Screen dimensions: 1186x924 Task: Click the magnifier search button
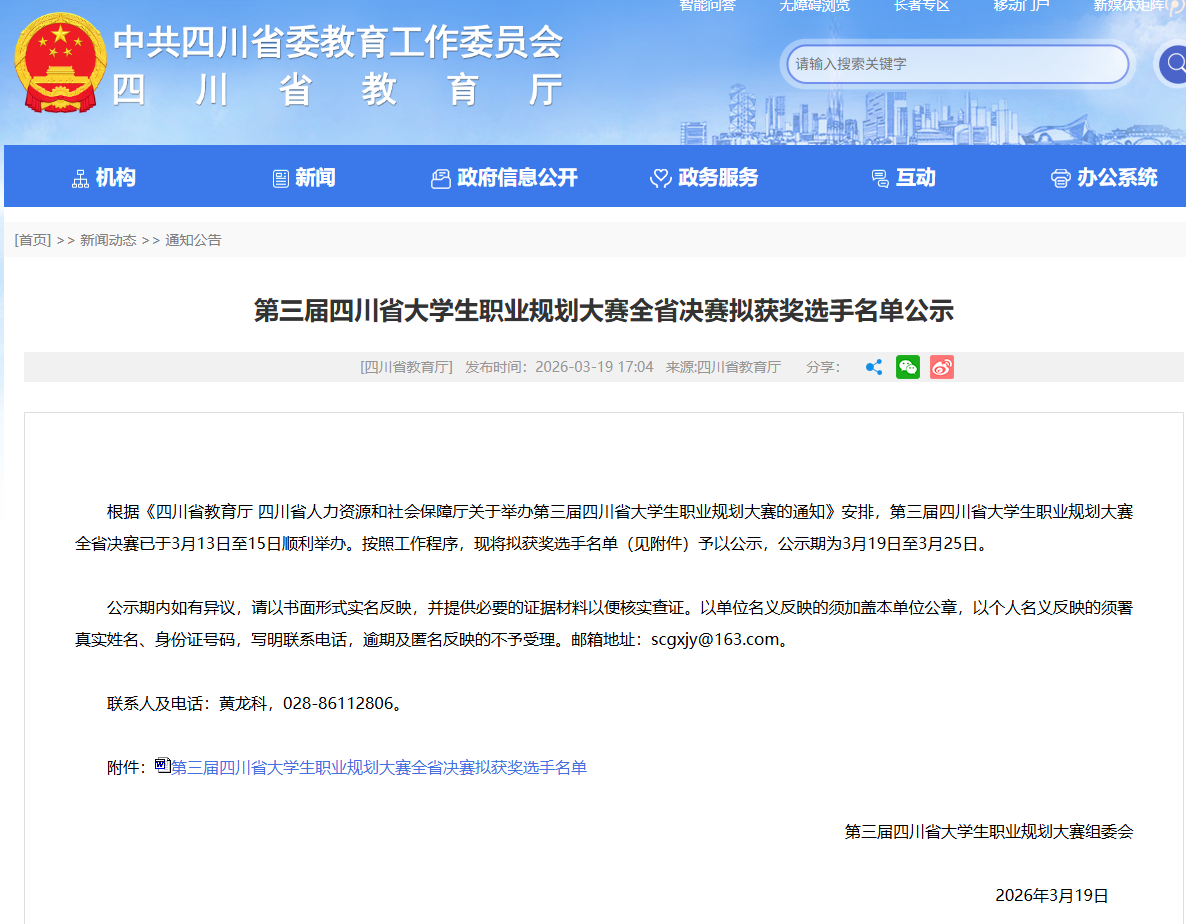tap(1171, 65)
